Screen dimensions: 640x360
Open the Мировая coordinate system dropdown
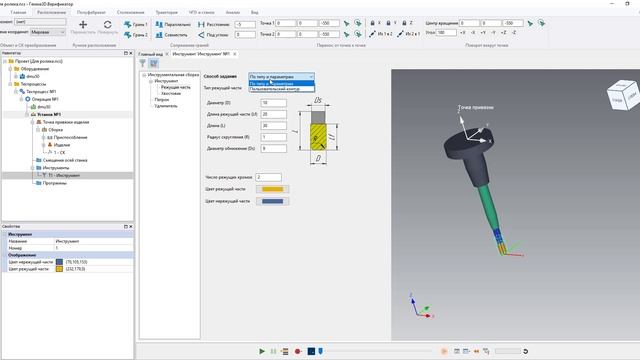pyautogui.click(x=48, y=32)
